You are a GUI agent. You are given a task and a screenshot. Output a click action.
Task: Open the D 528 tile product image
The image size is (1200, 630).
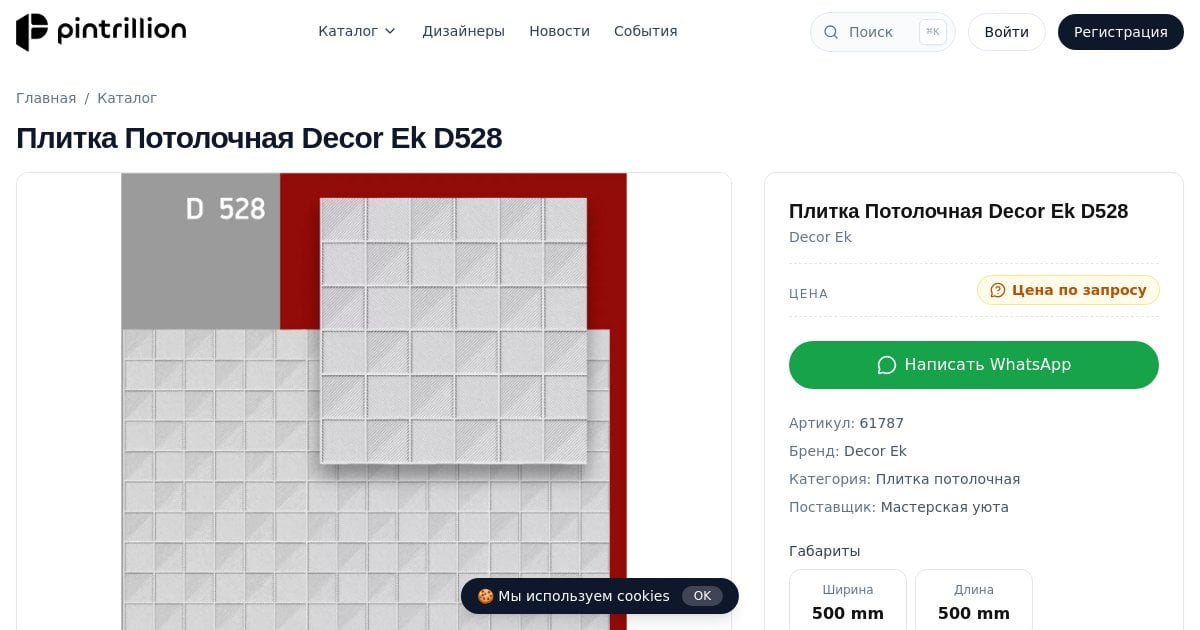[374, 401]
